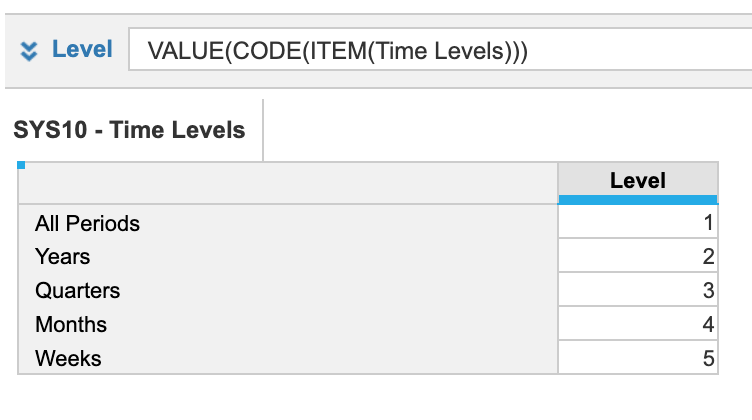The height and width of the screenshot is (420, 752).
Task: Select the Weeks row header
Action: pos(288,358)
